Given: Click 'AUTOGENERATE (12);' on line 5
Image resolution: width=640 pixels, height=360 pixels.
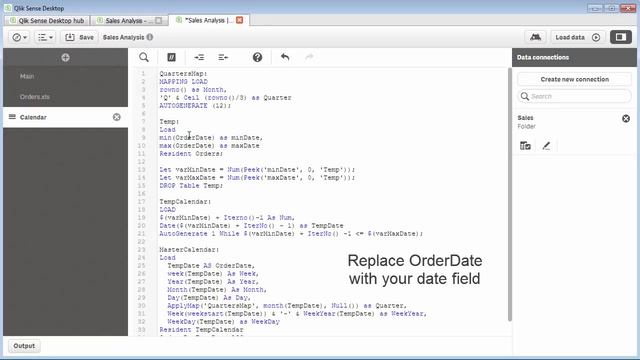Looking at the screenshot, I should click(195, 106).
